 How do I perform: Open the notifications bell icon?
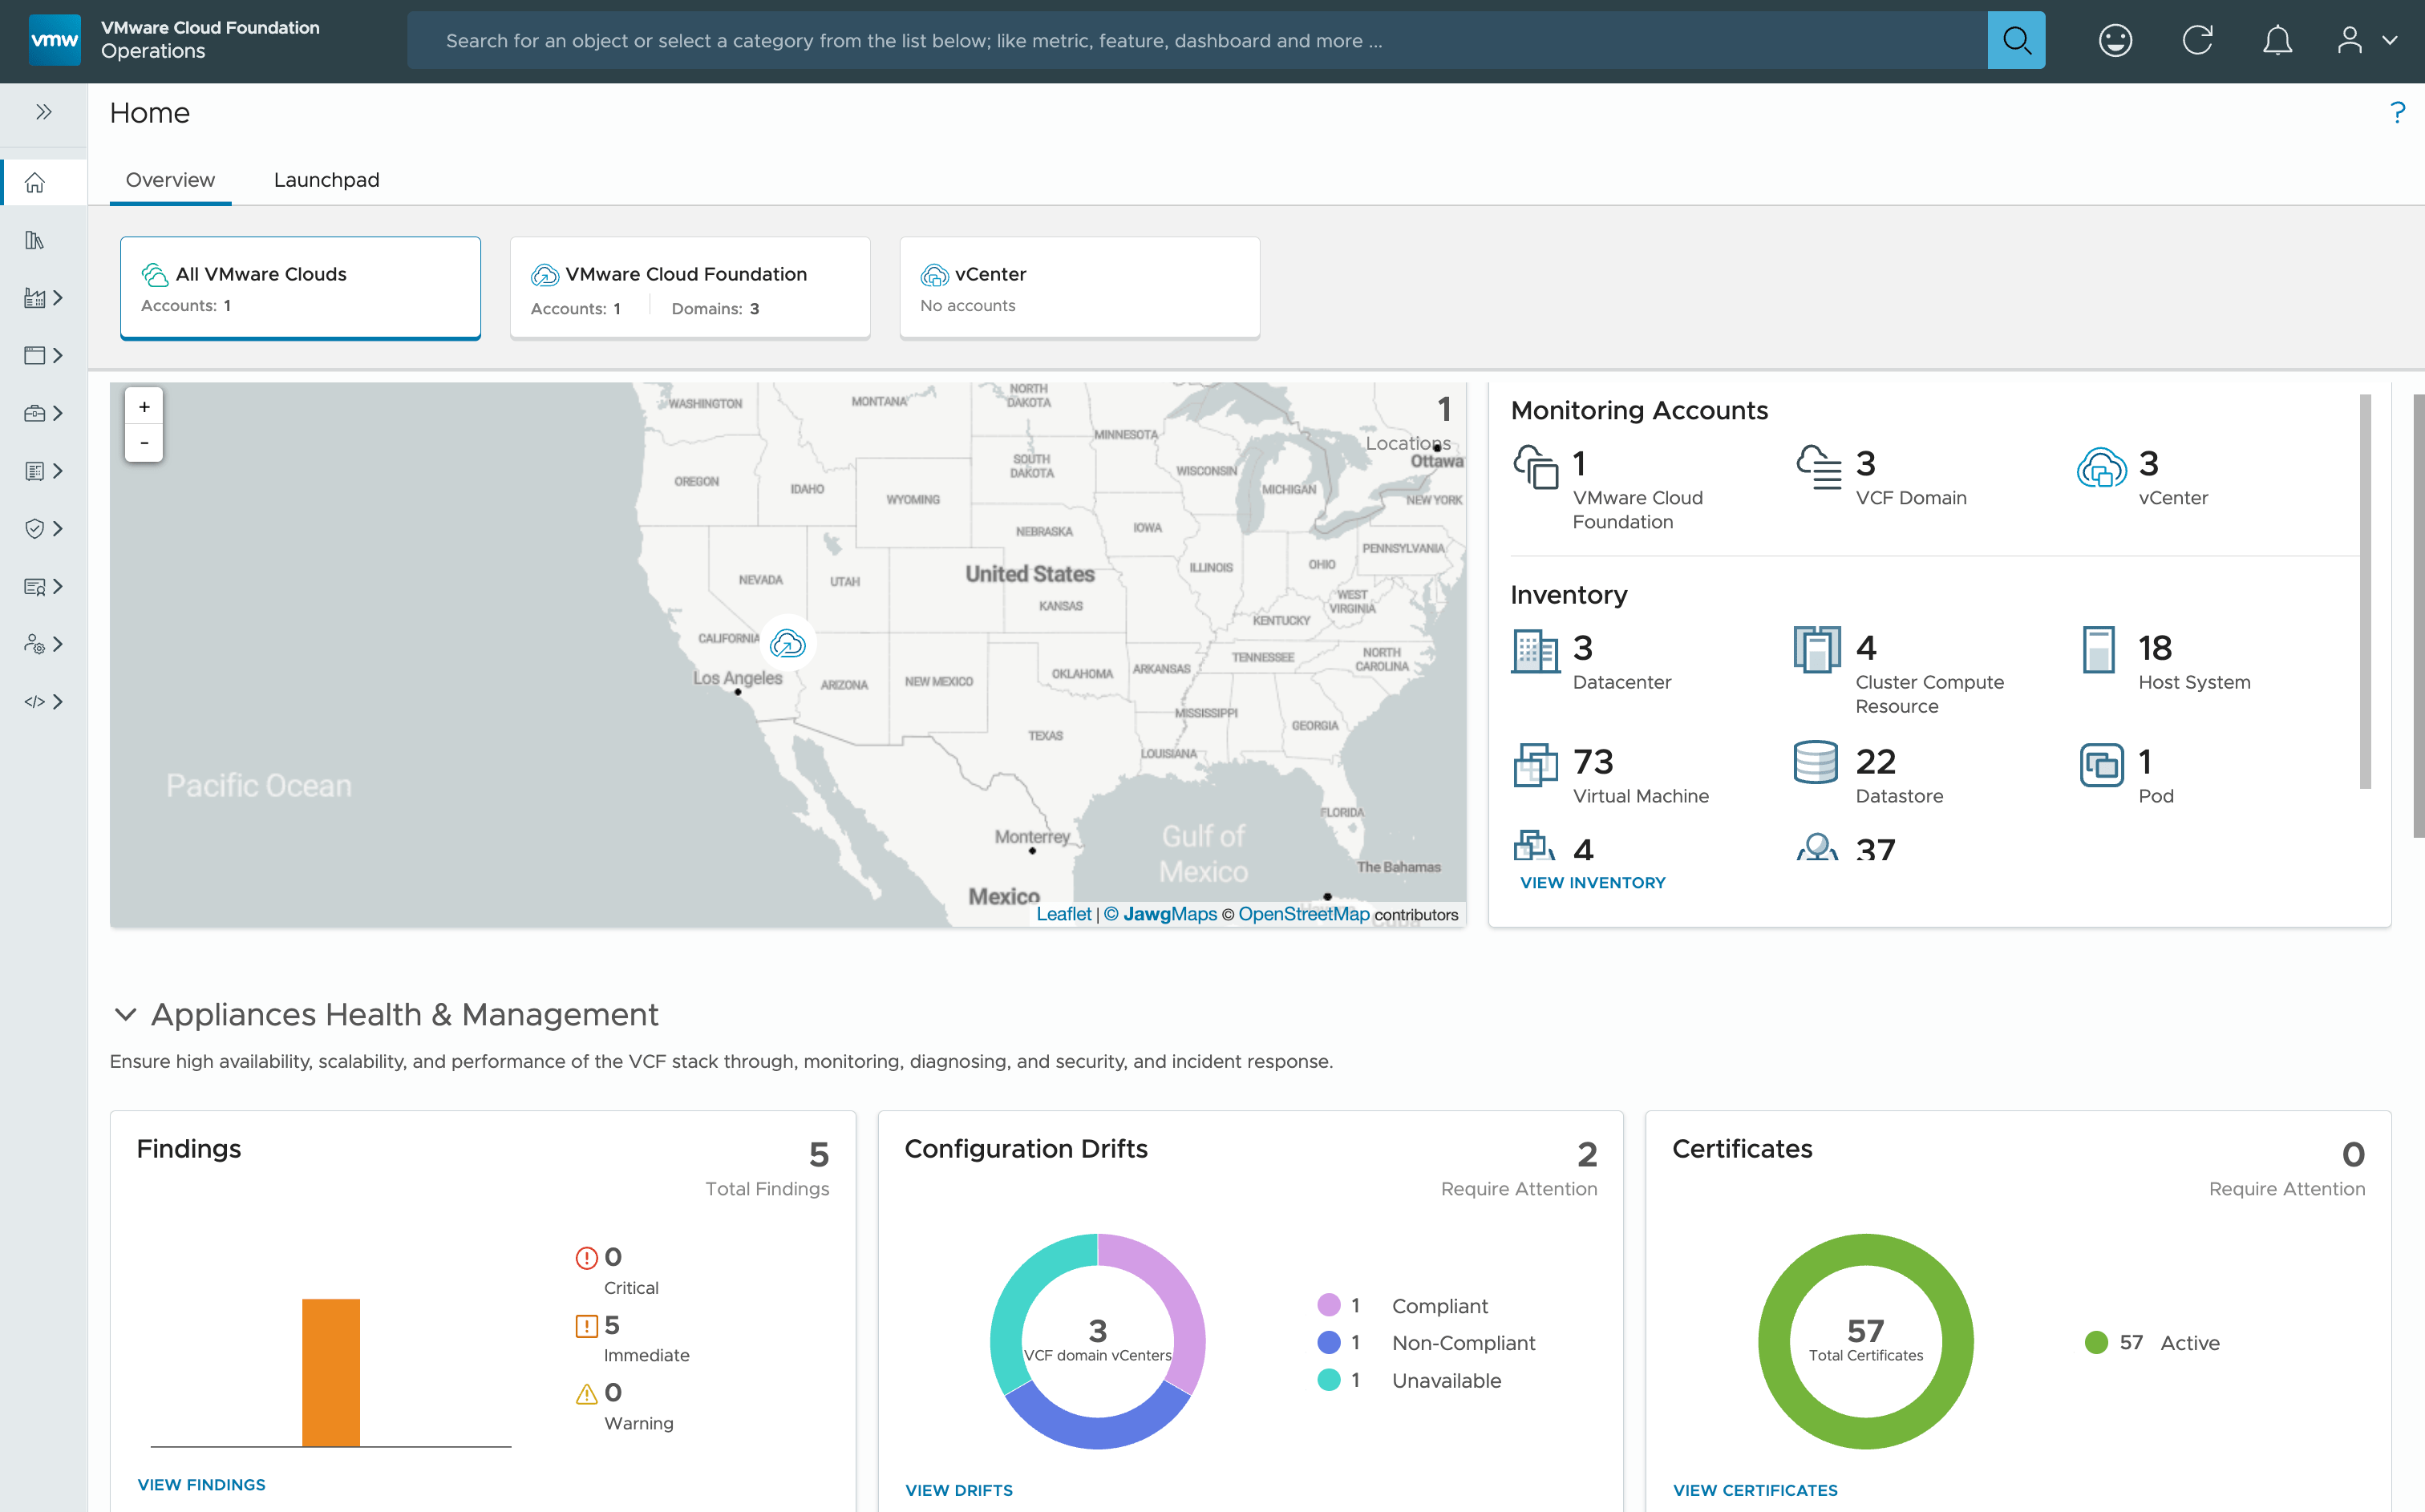tap(2277, 40)
